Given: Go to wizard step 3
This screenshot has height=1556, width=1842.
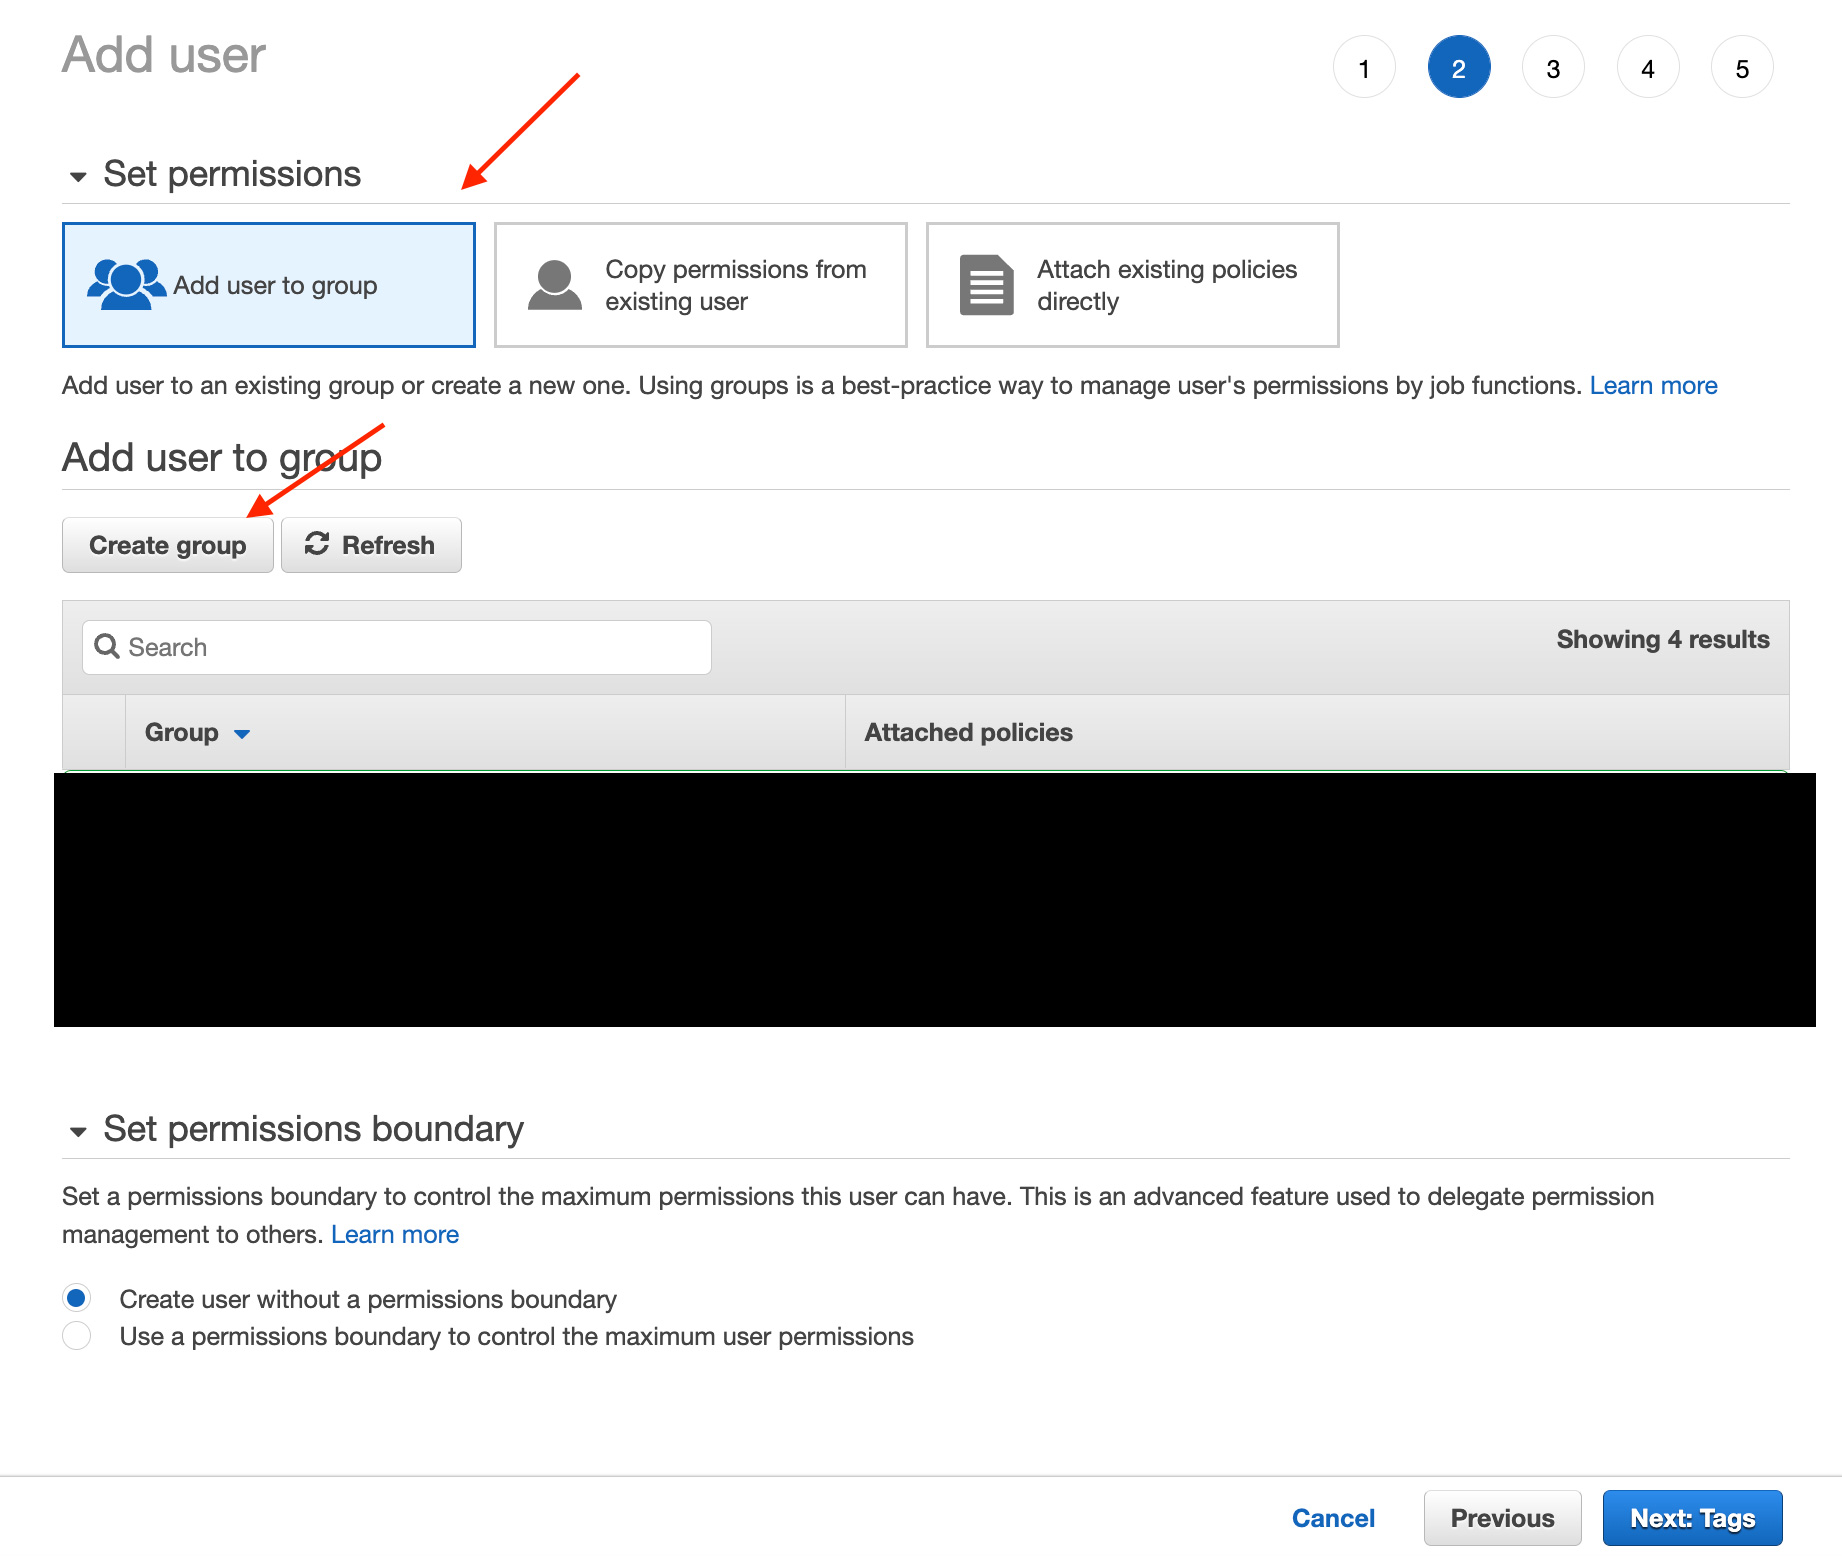Looking at the screenshot, I should [1553, 68].
